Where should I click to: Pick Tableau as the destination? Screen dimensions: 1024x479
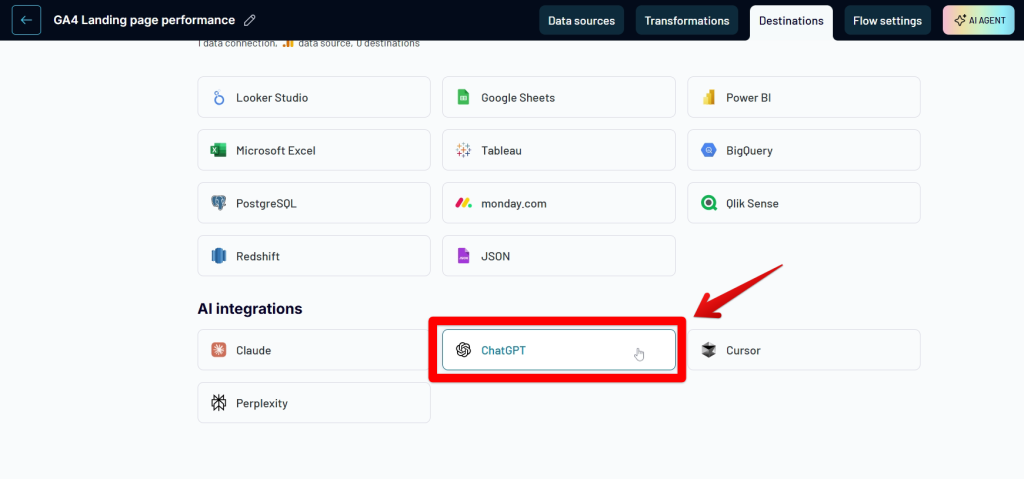559,150
